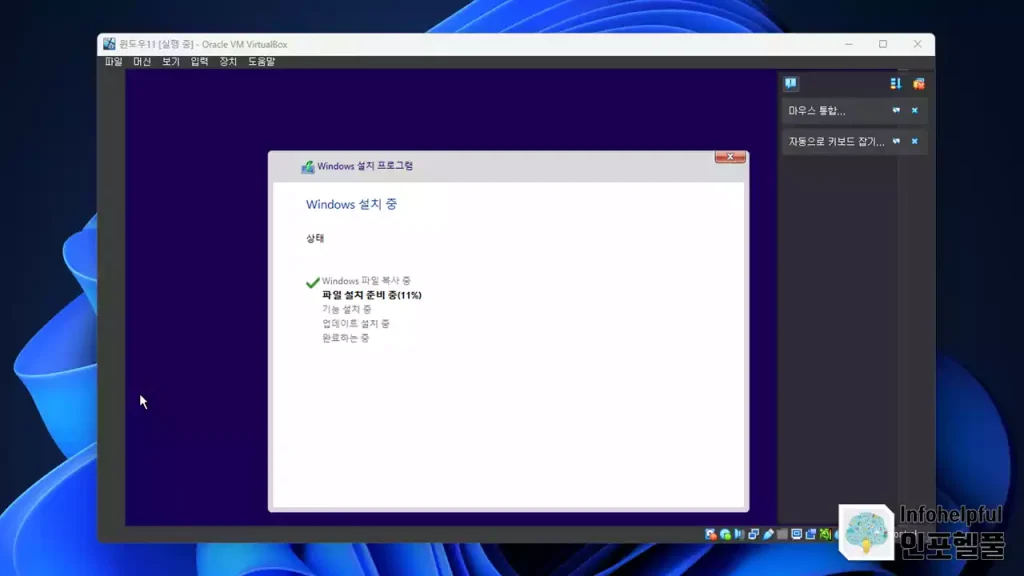Dismiss the 자동으로 키보드 잡기 notification

(x=914, y=141)
